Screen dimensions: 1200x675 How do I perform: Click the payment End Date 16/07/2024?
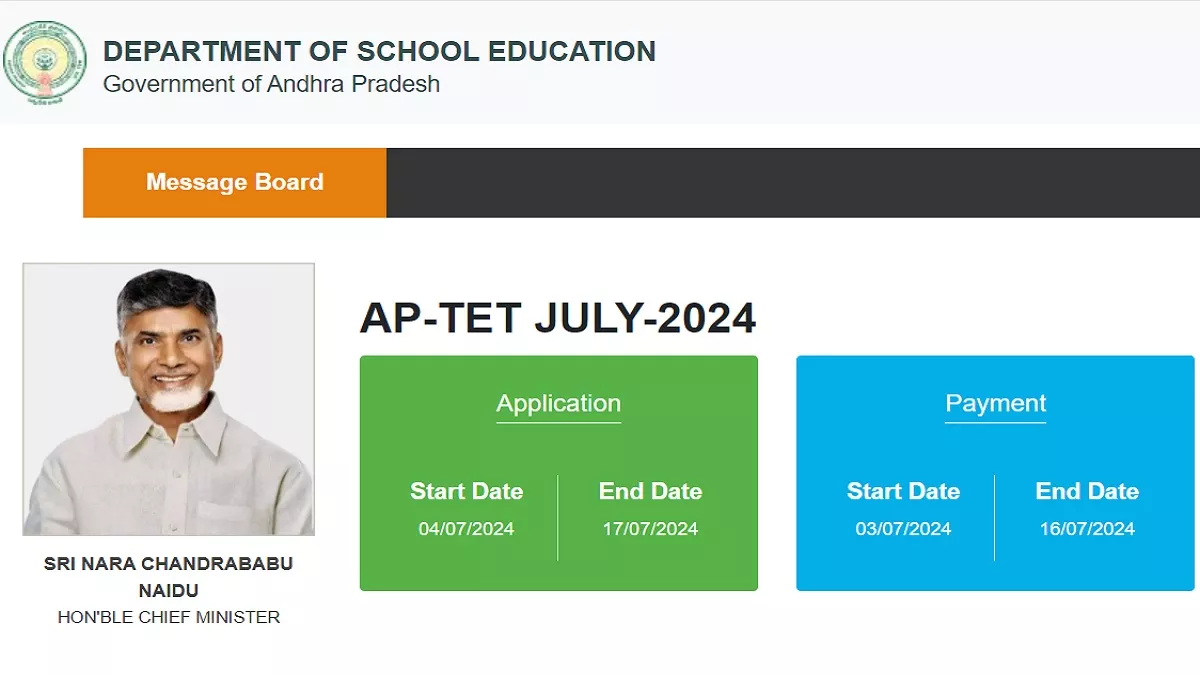(x=1087, y=529)
